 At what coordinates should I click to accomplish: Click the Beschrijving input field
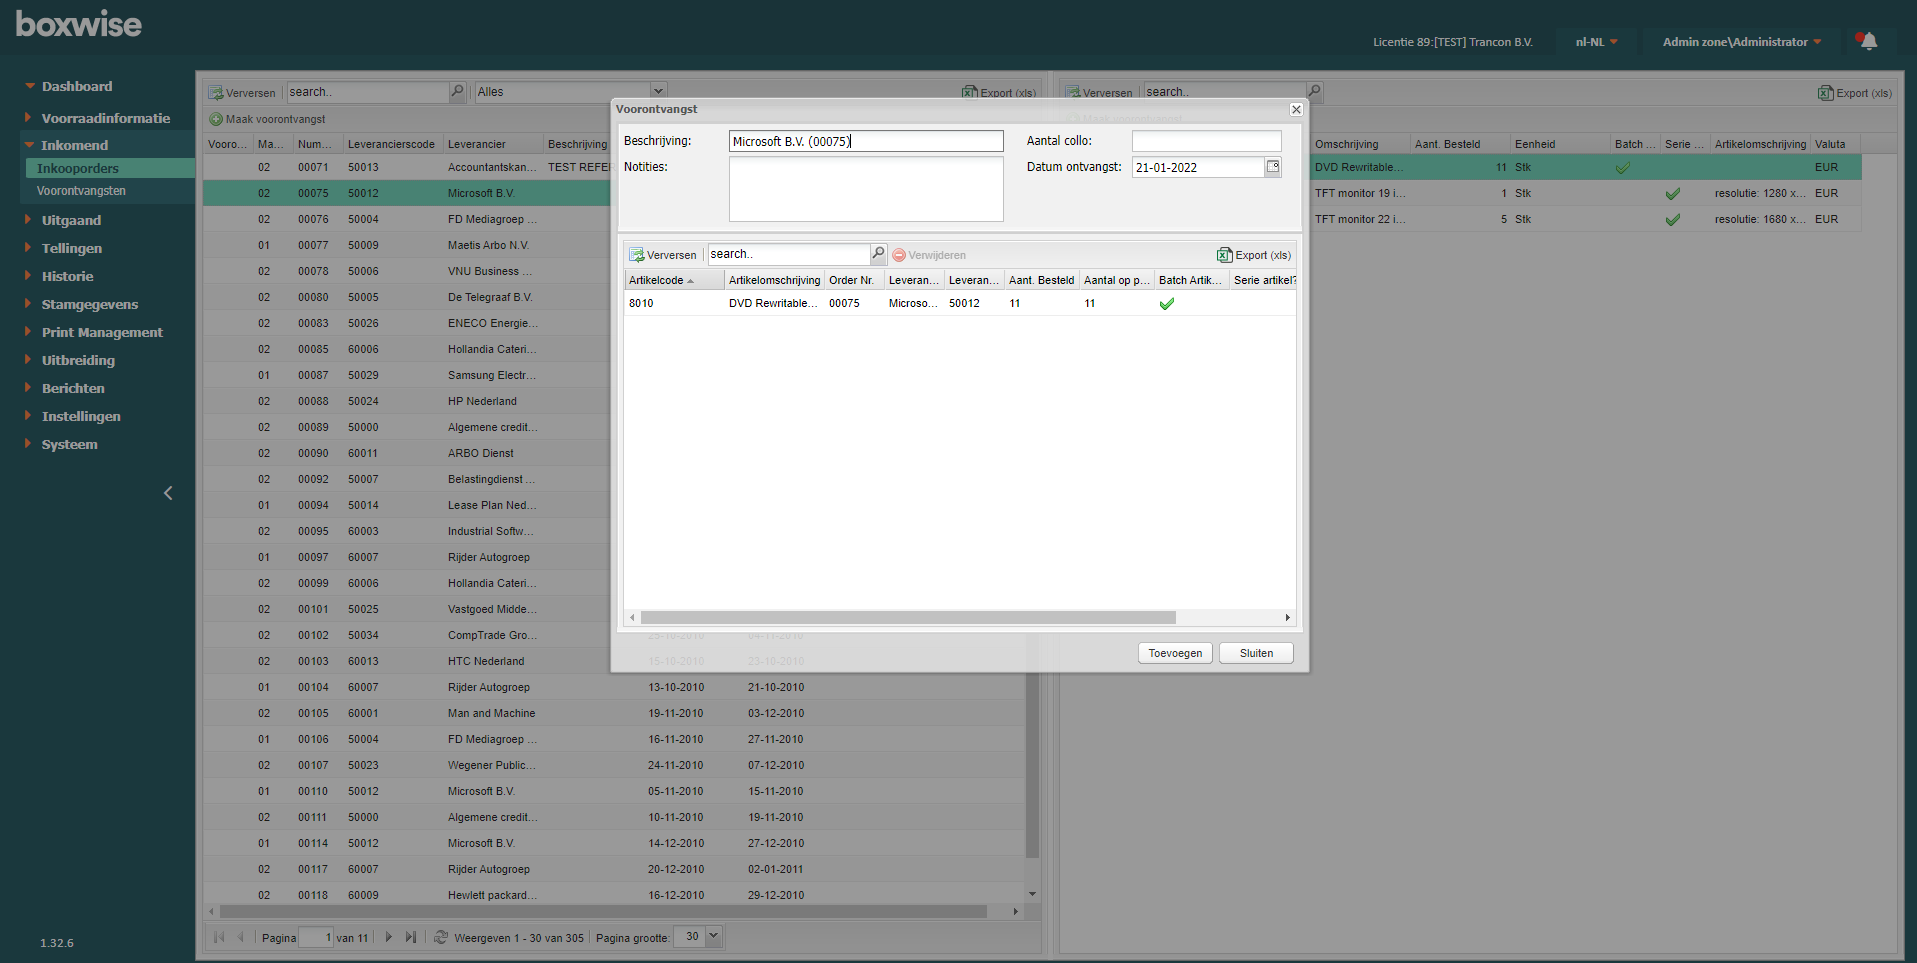866,141
